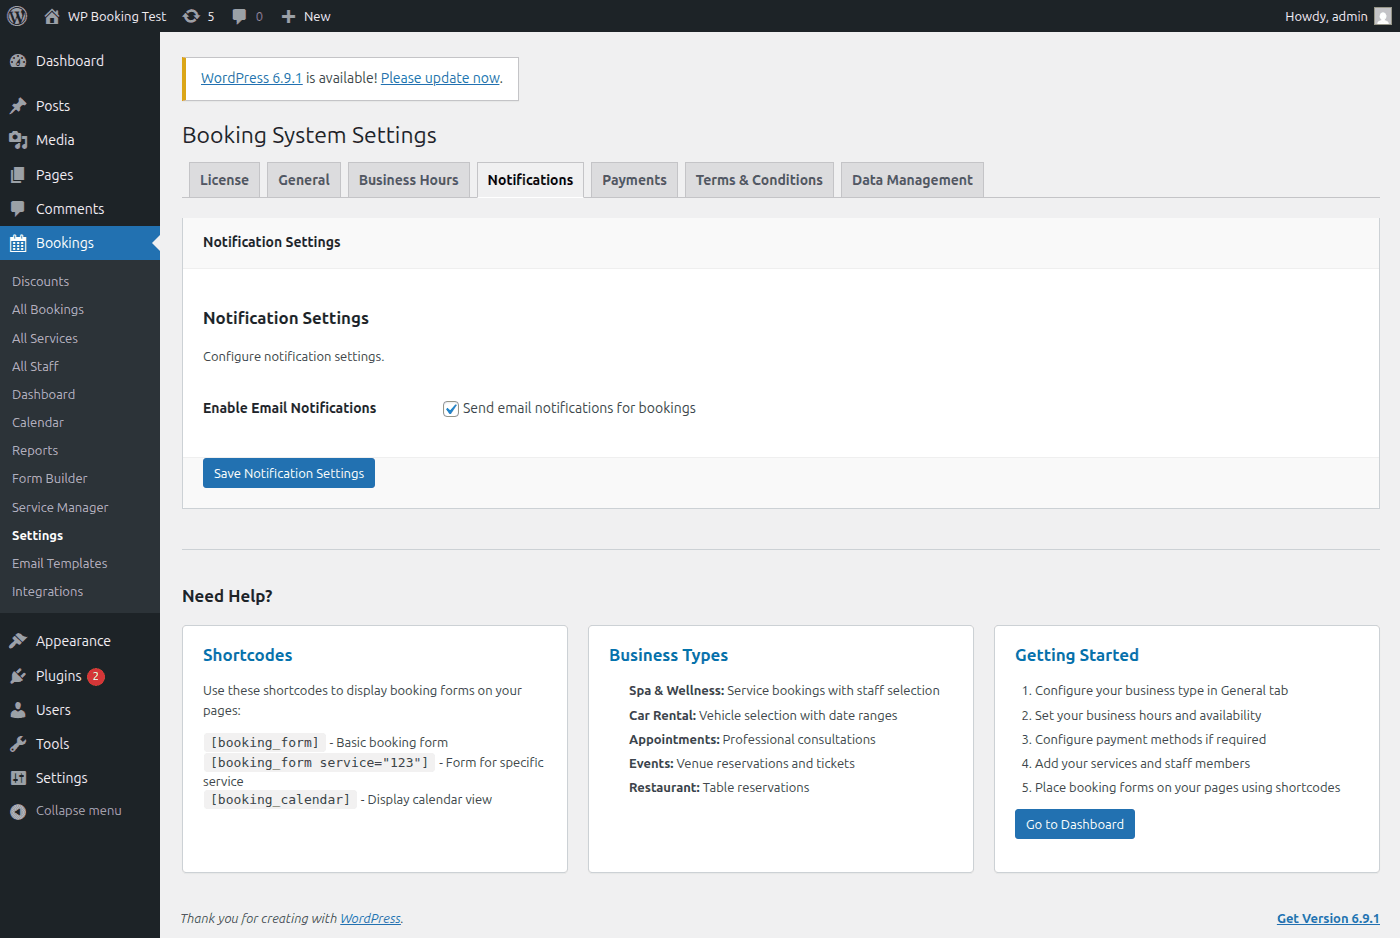
Task: Open Media from the sidebar
Action: (x=55, y=140)
